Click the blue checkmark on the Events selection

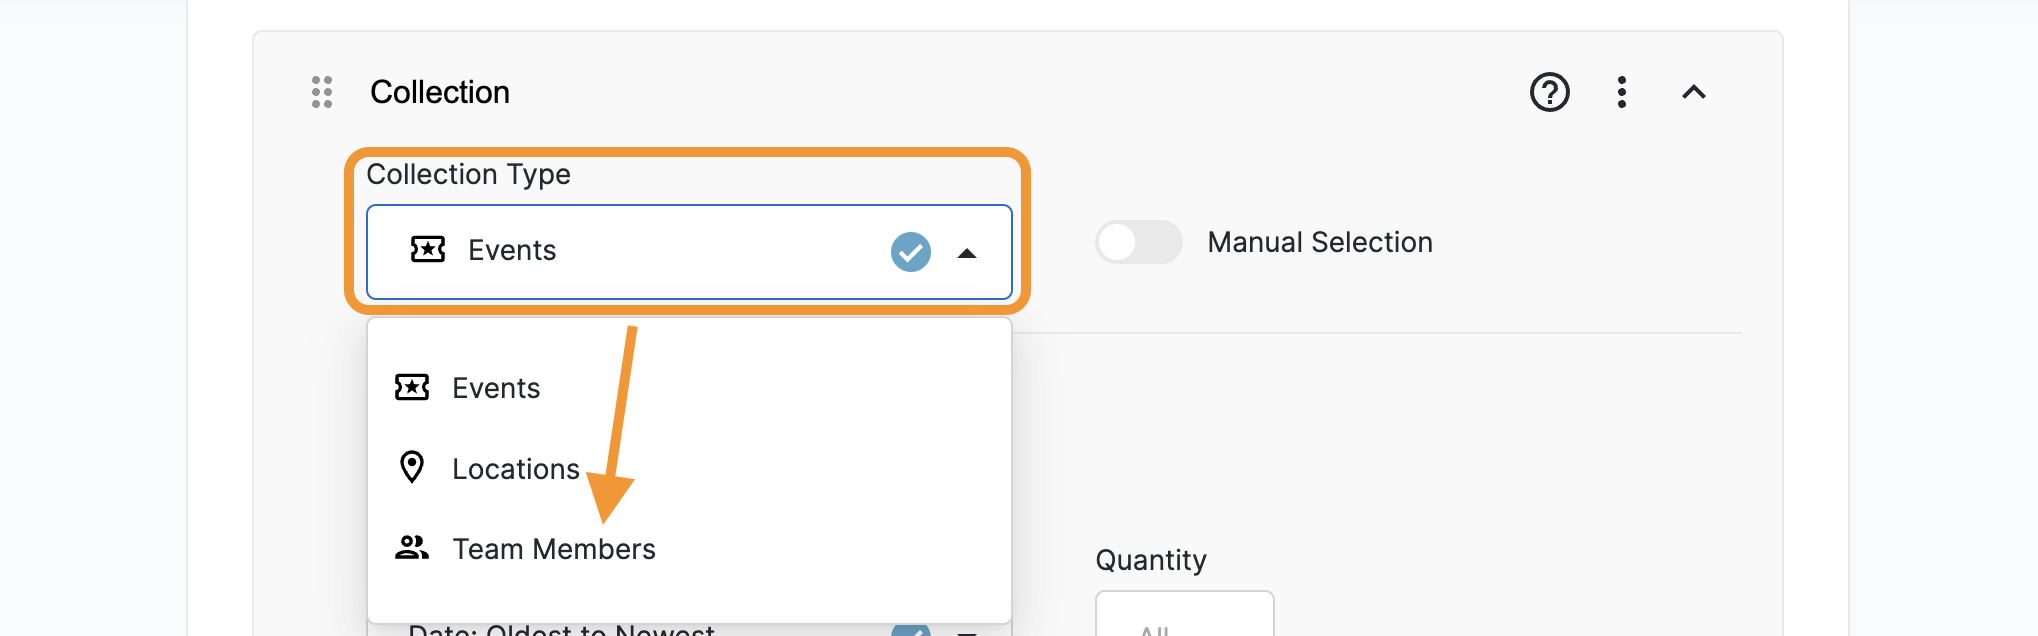pos(909,252)
